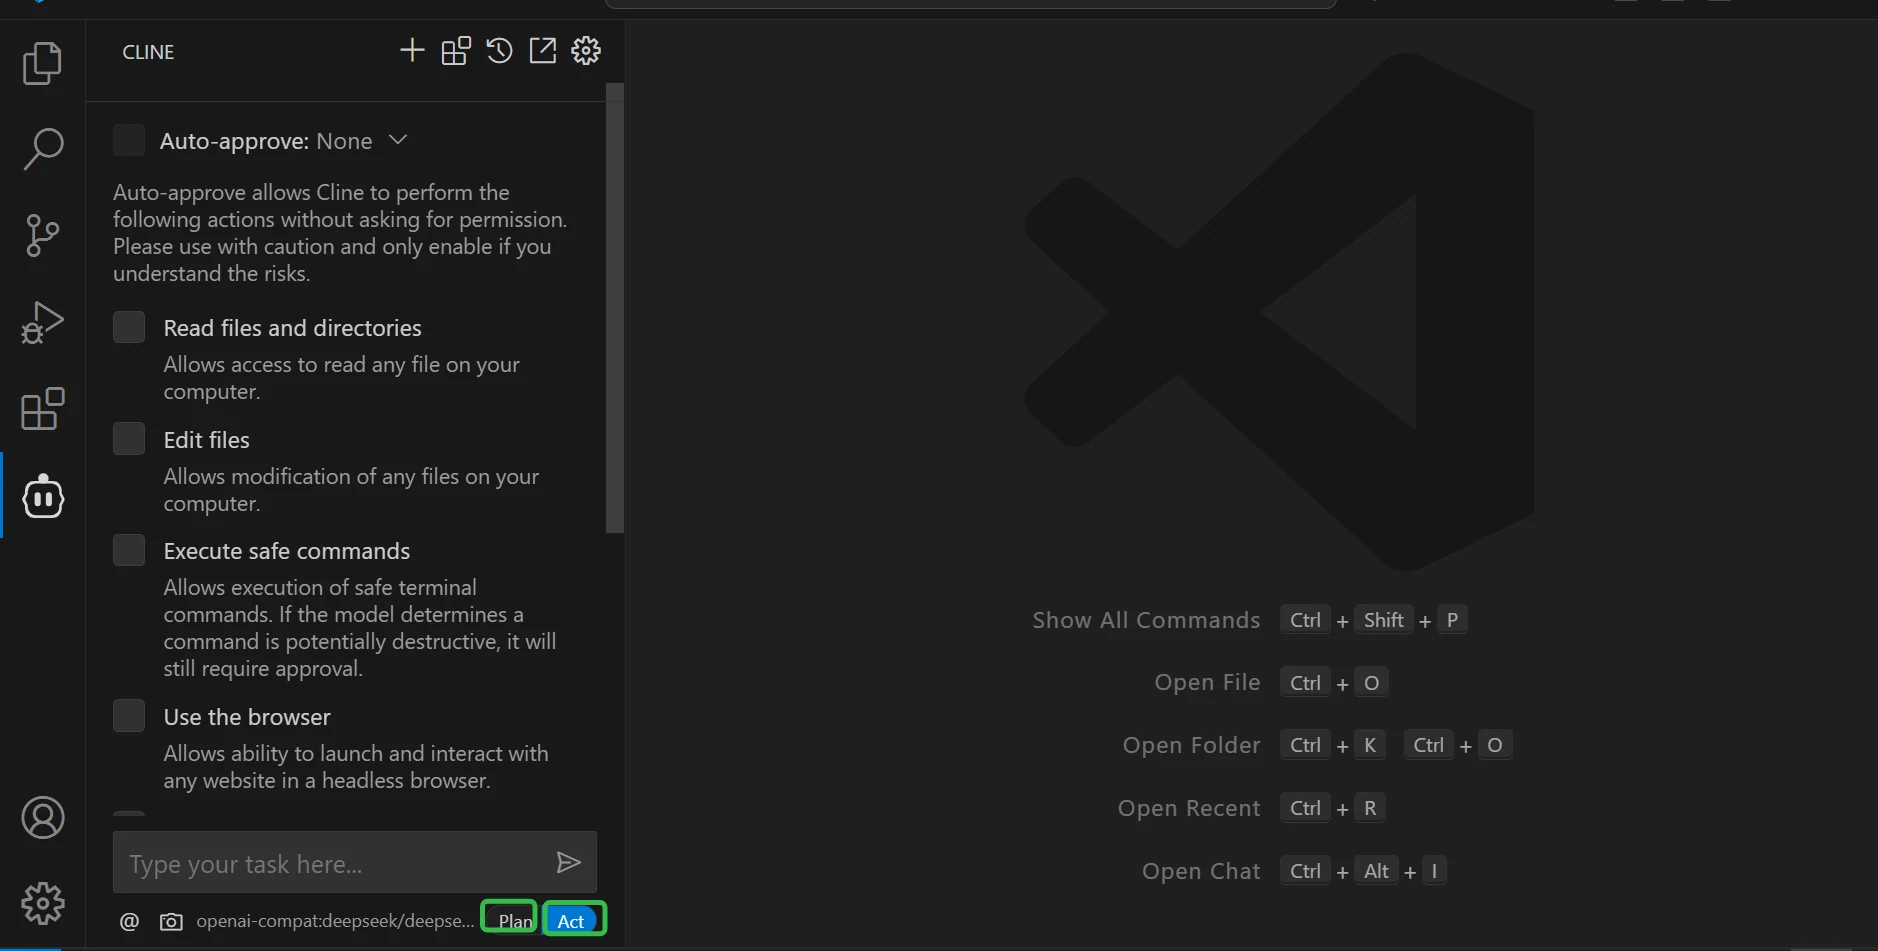
Task: Open the Explorer view in activity bar
Action: pos(42,63)
